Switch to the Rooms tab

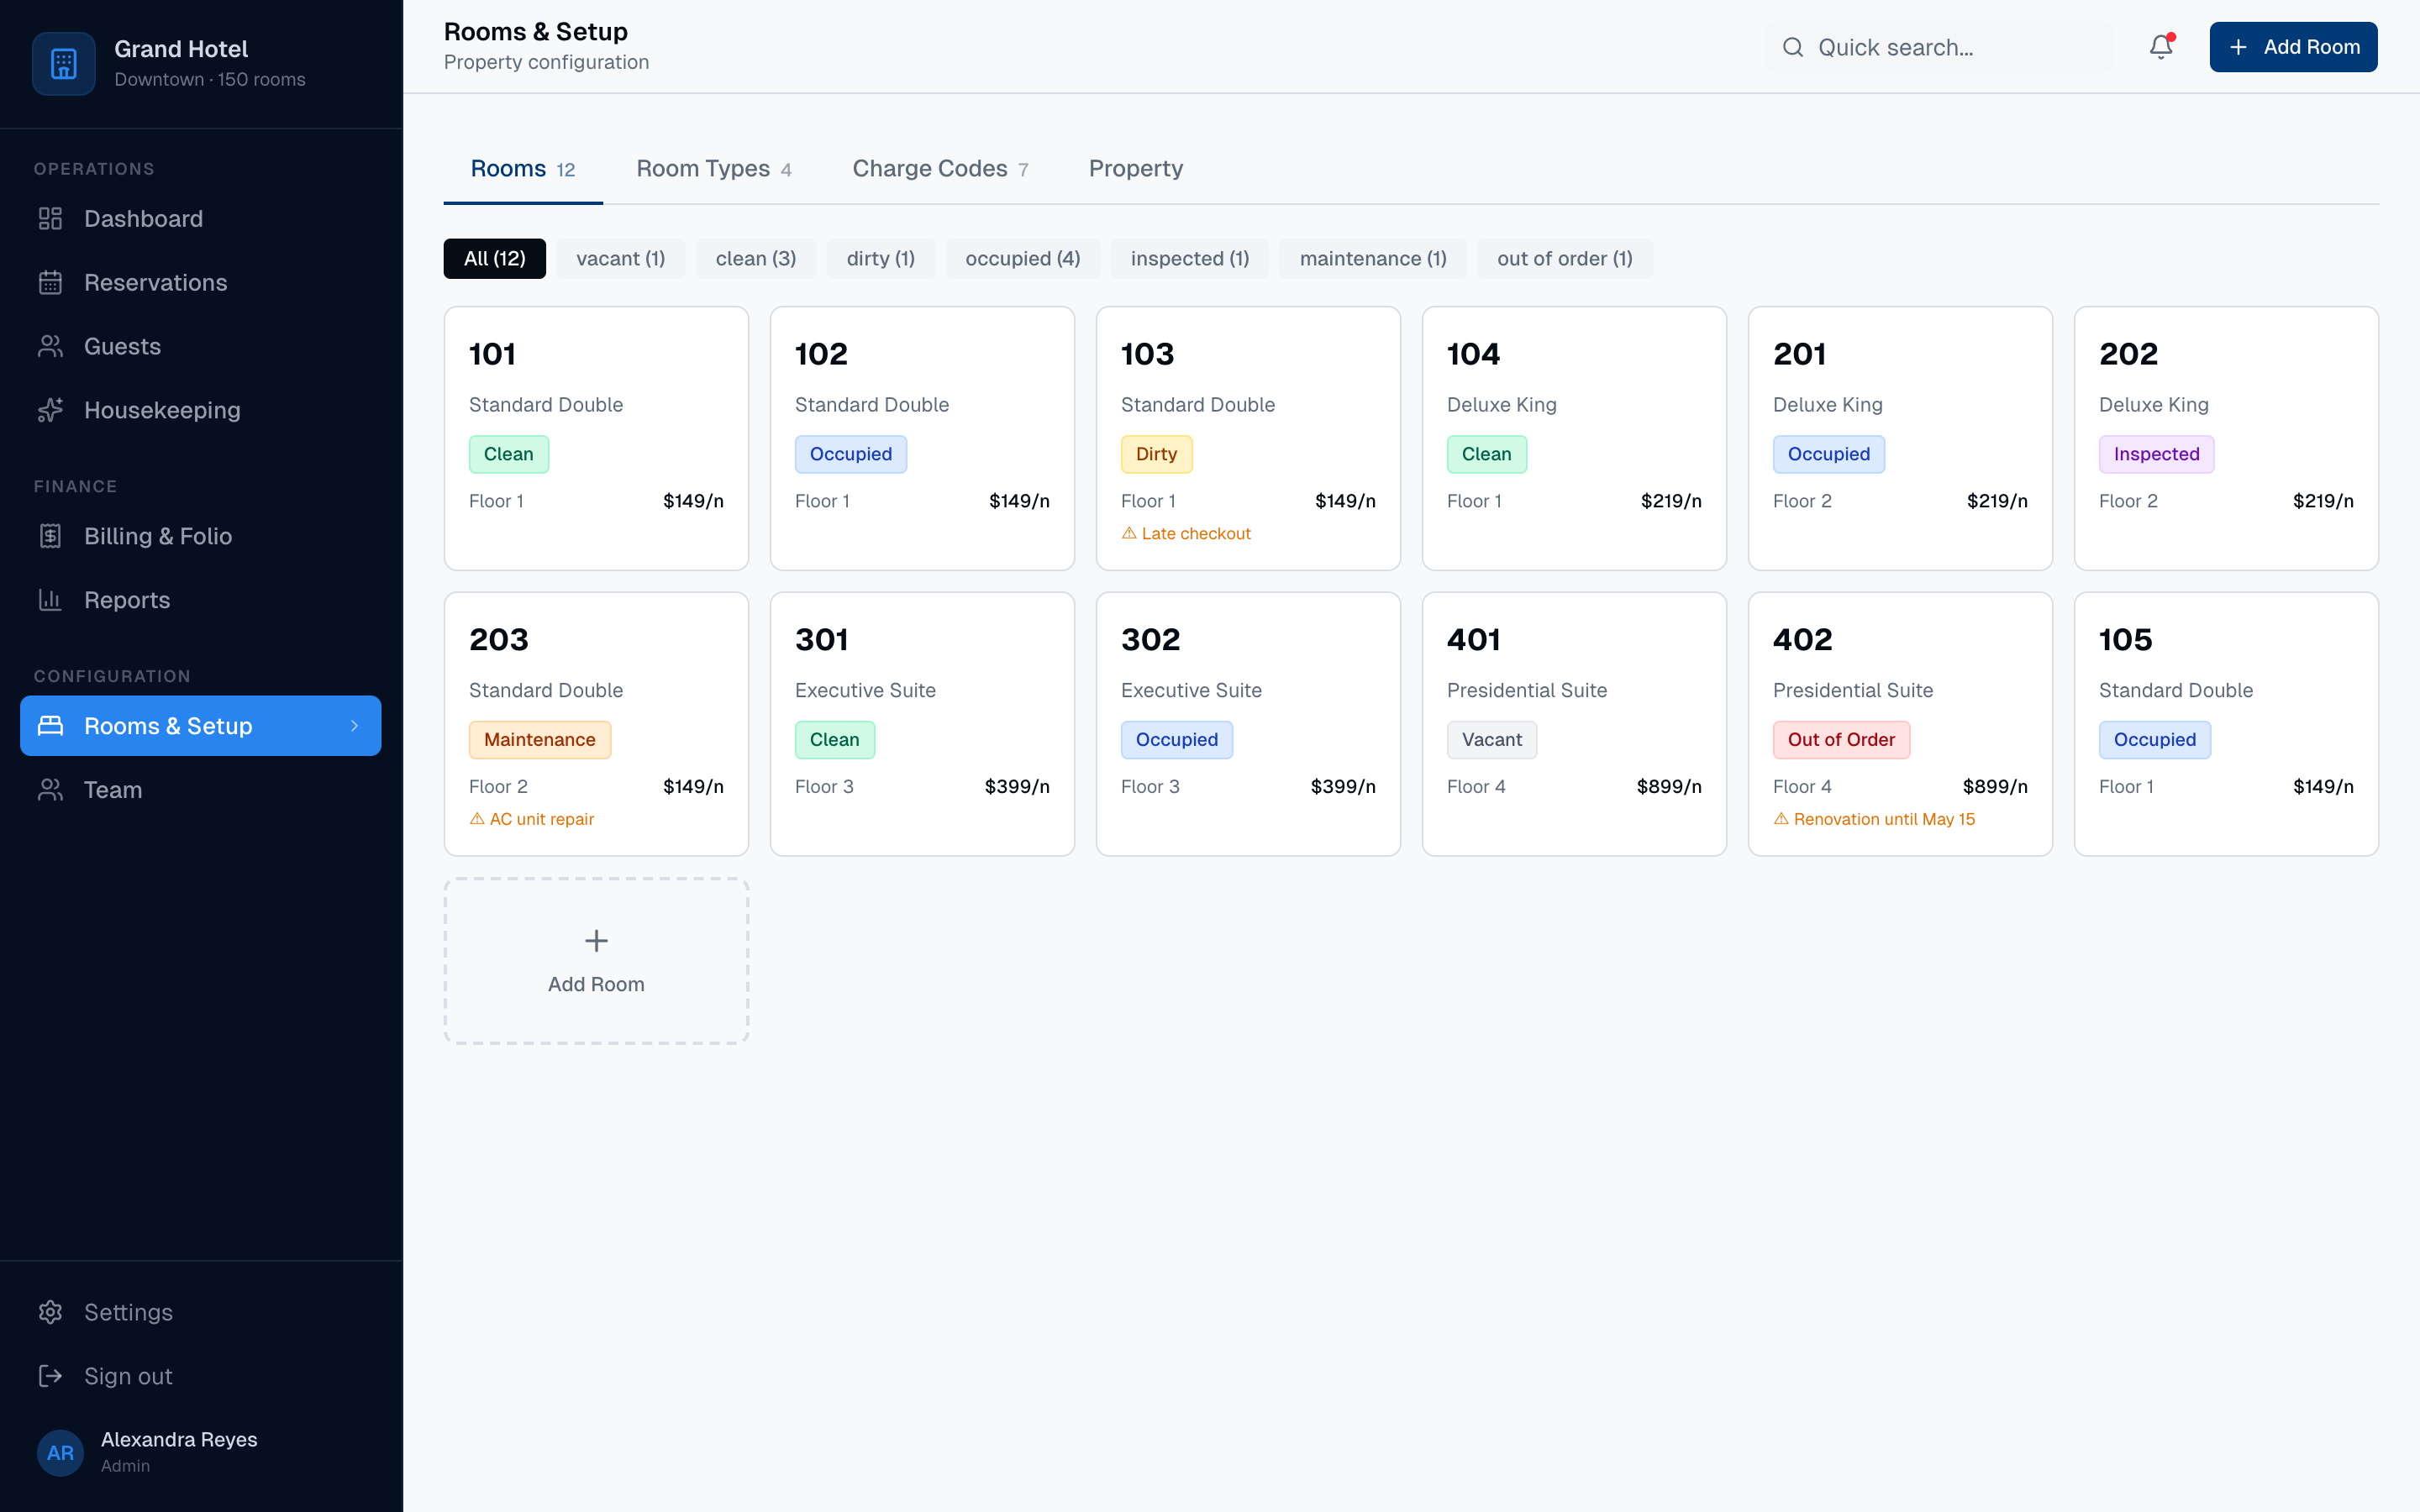(x=523, y=169)
